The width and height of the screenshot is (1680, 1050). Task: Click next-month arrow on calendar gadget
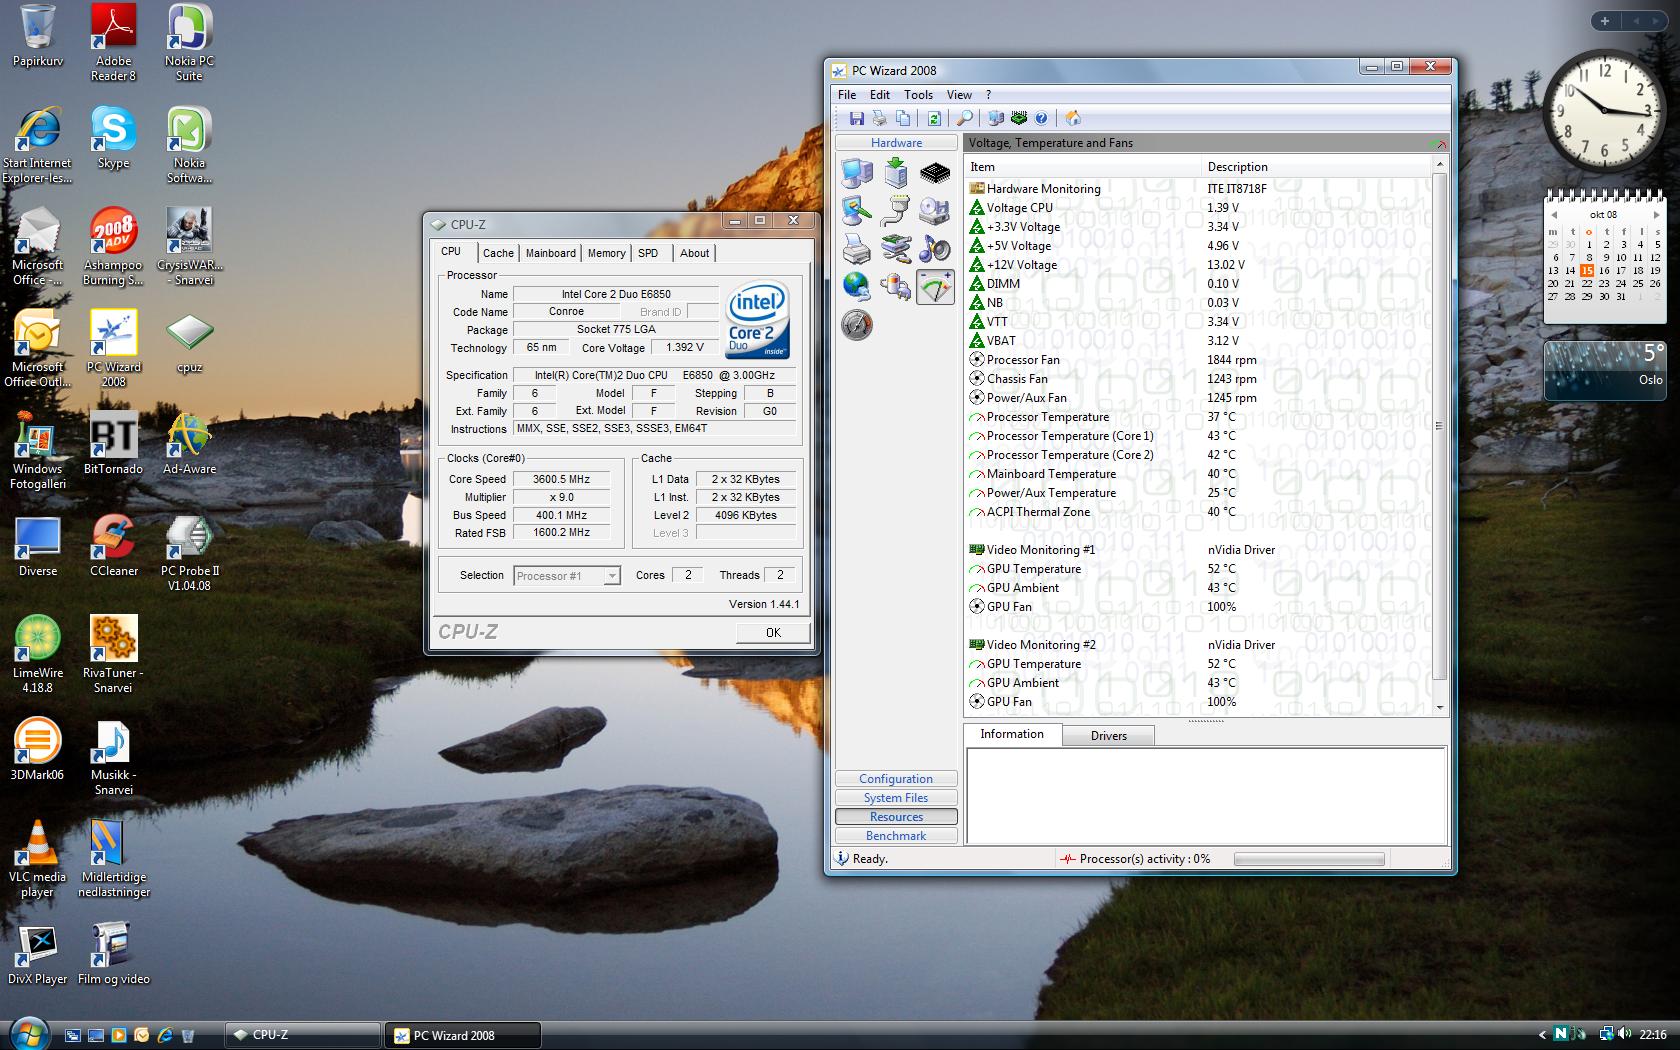coord(1656,215)
